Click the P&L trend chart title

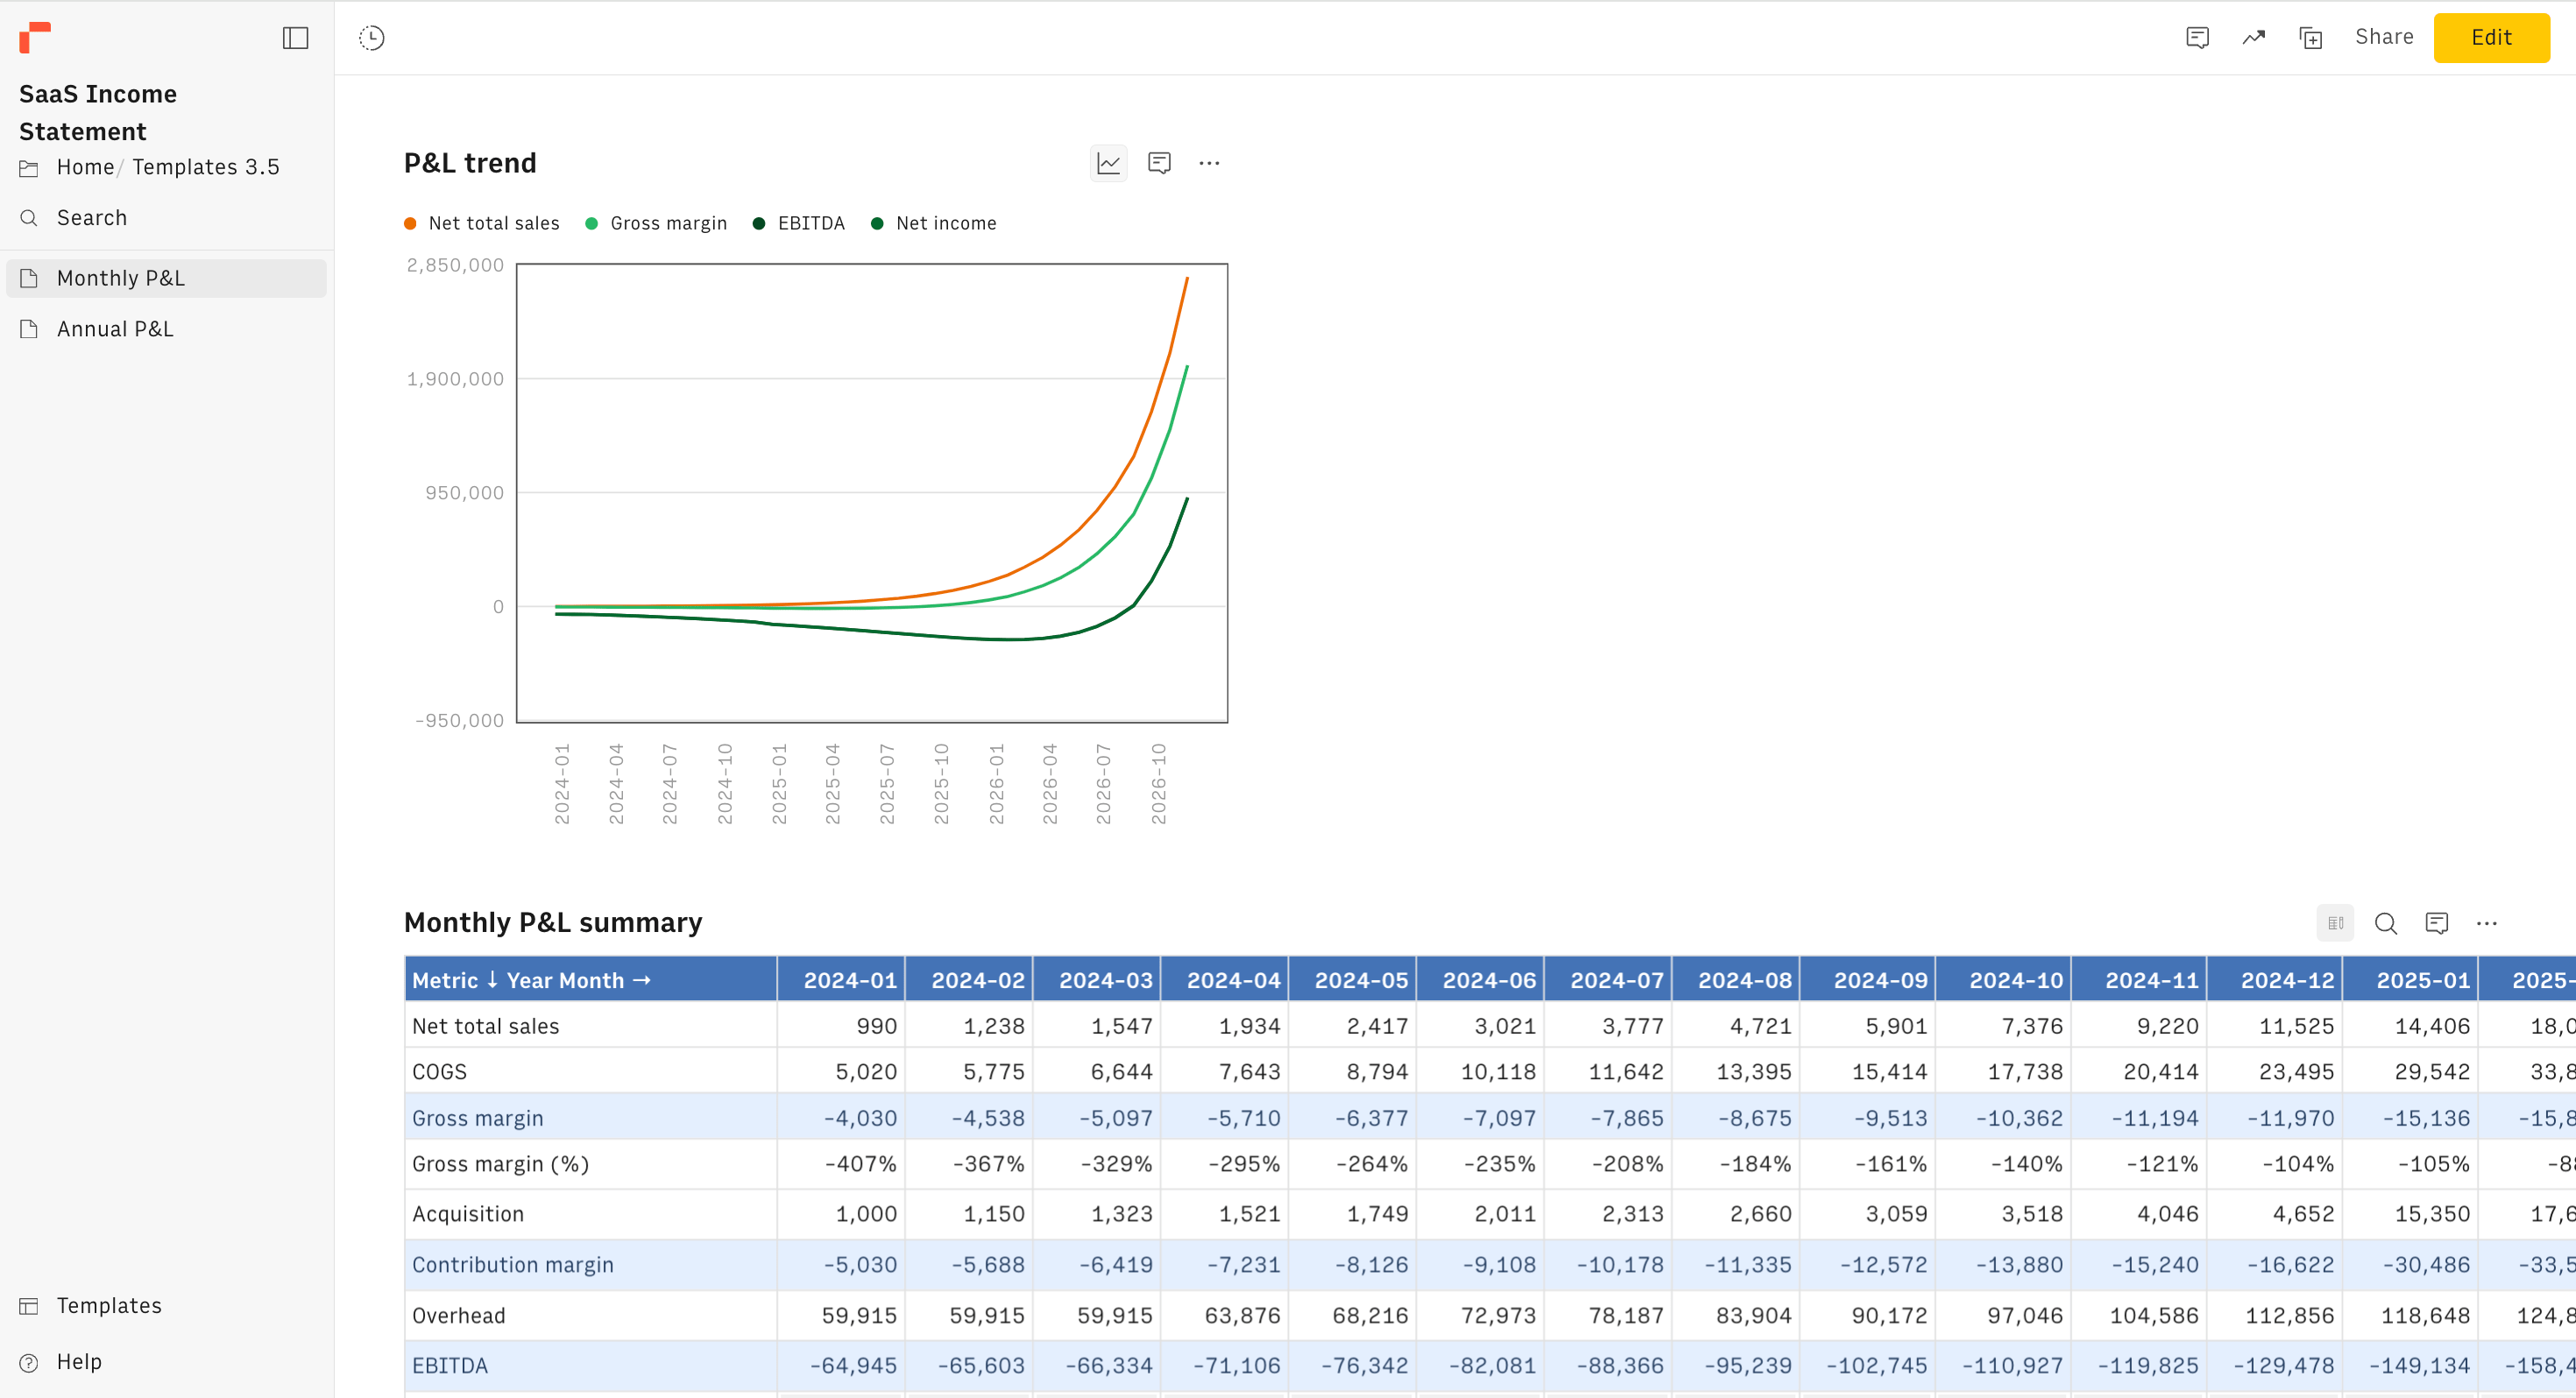point(470,163)
